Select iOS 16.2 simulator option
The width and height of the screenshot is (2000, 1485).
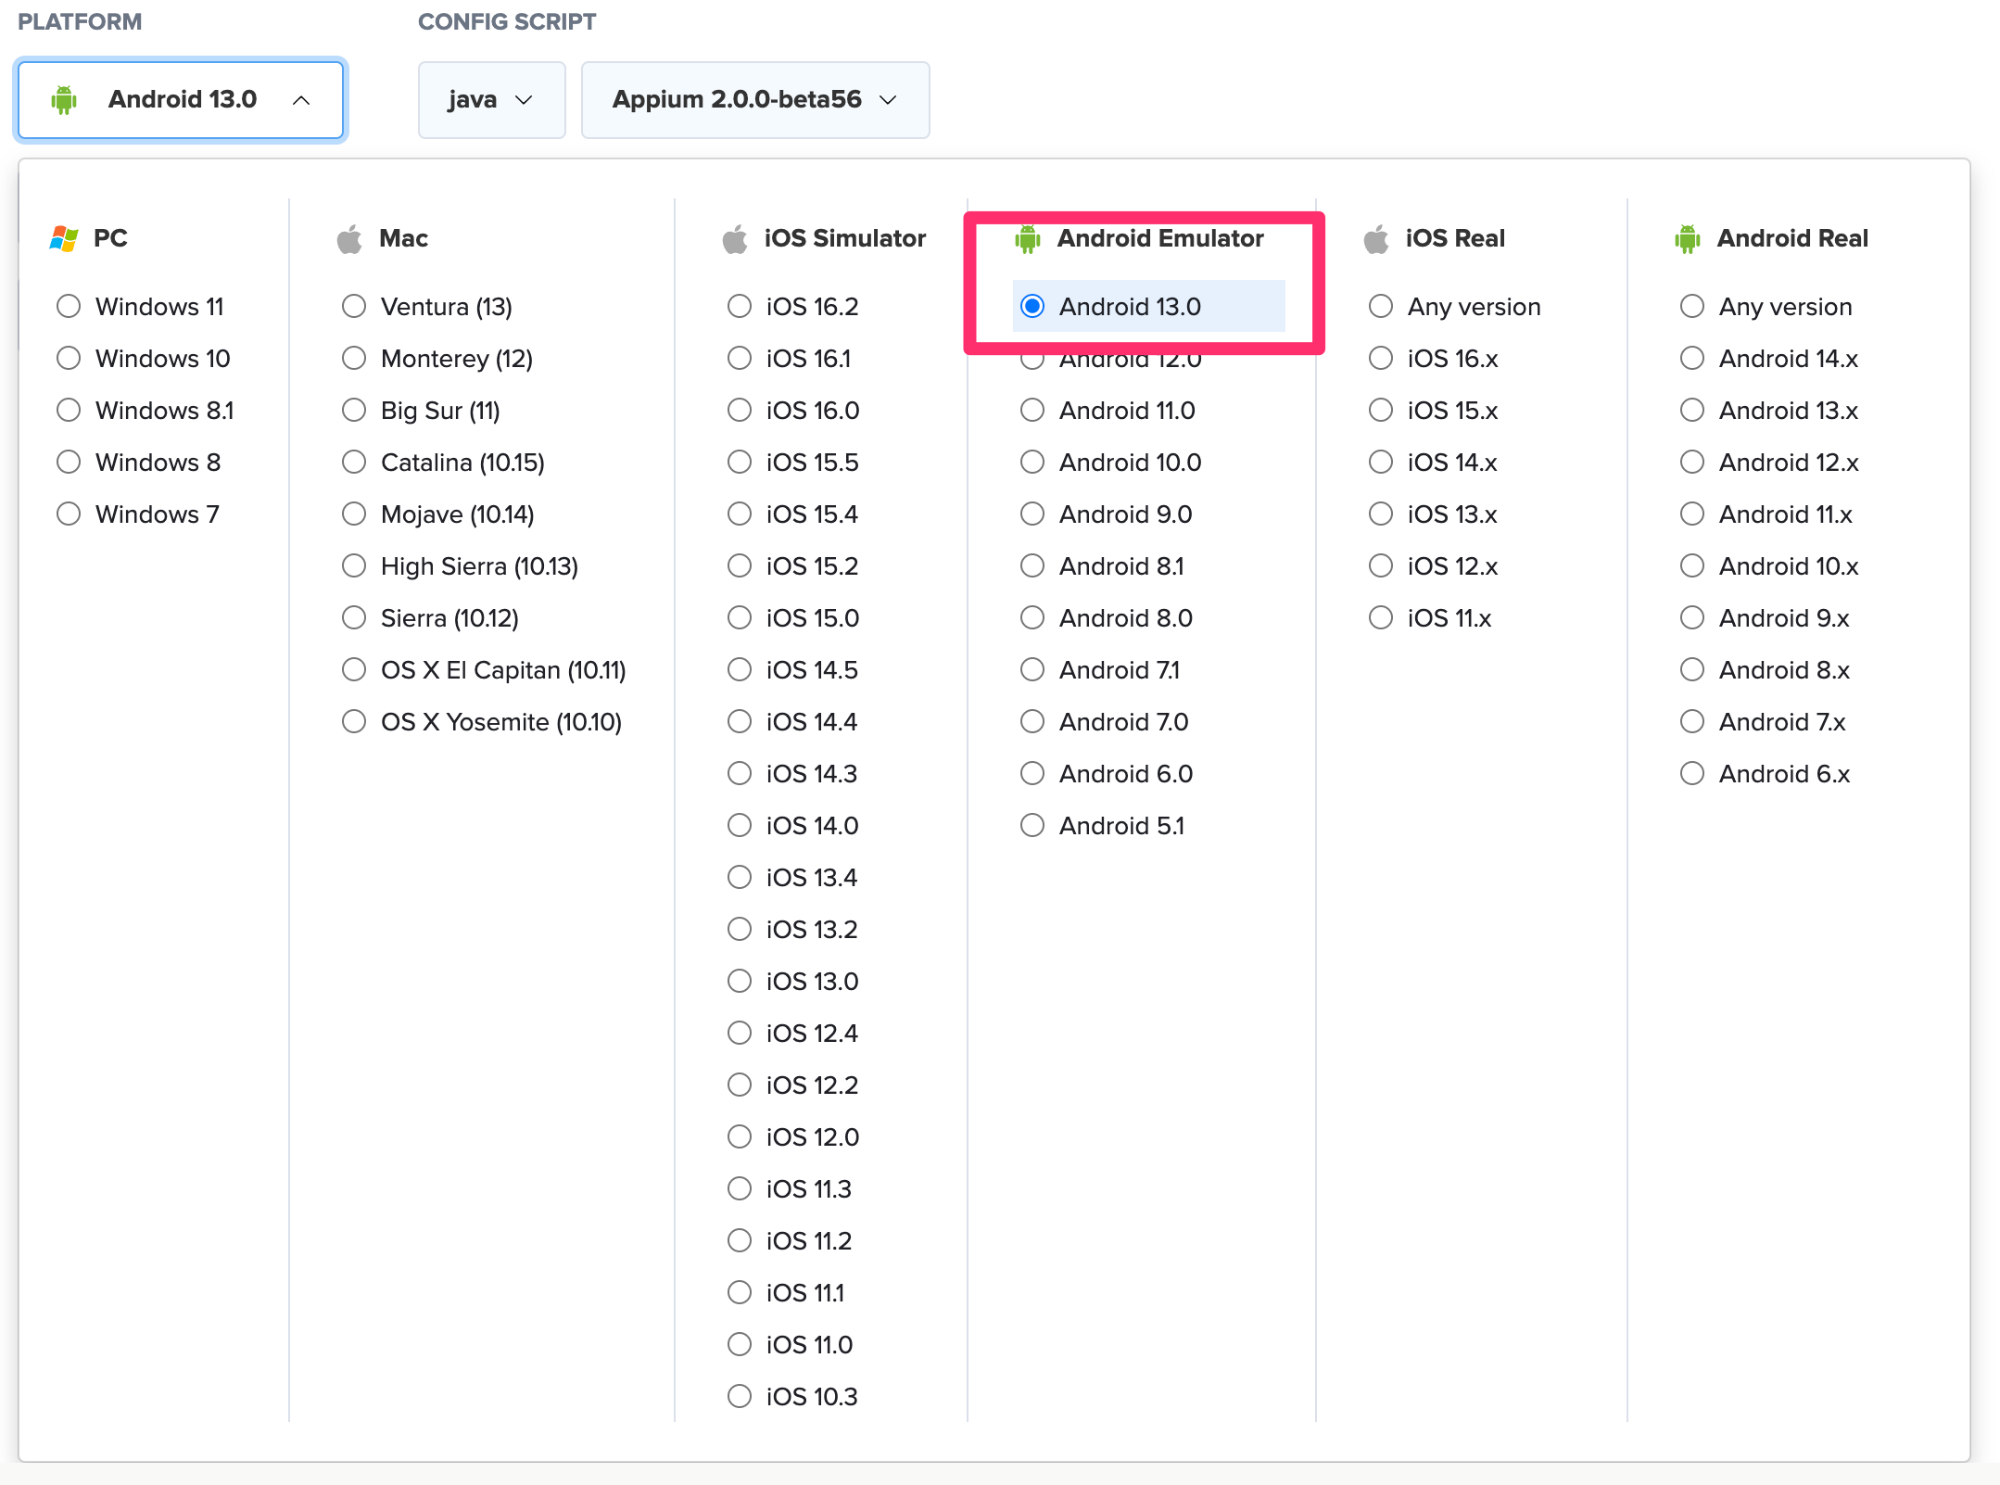(x=793, y=306)
